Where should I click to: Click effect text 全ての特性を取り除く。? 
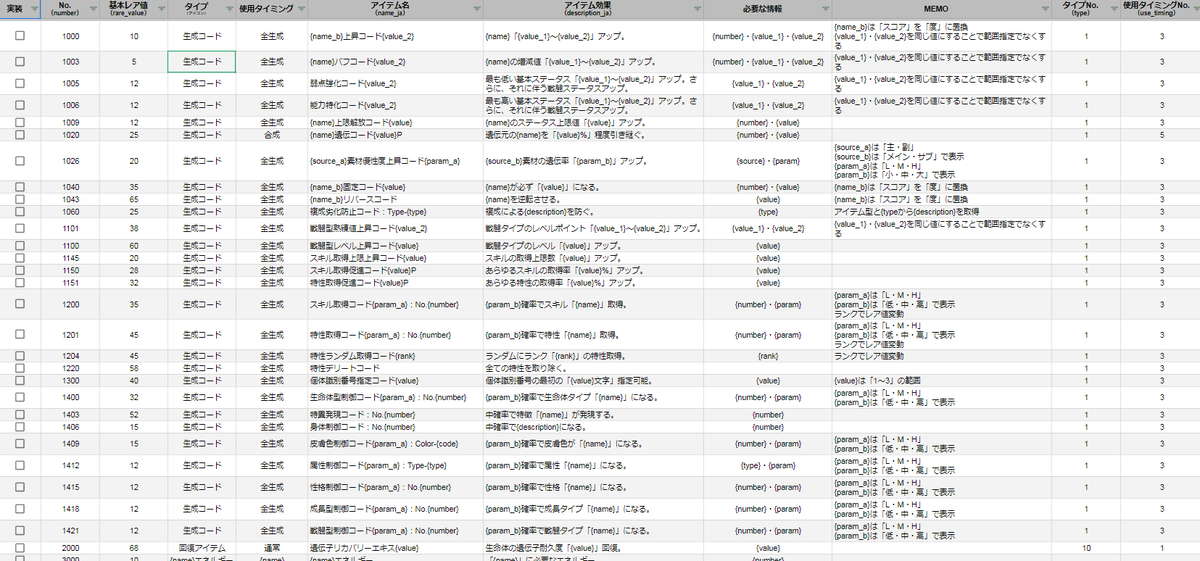531,368
